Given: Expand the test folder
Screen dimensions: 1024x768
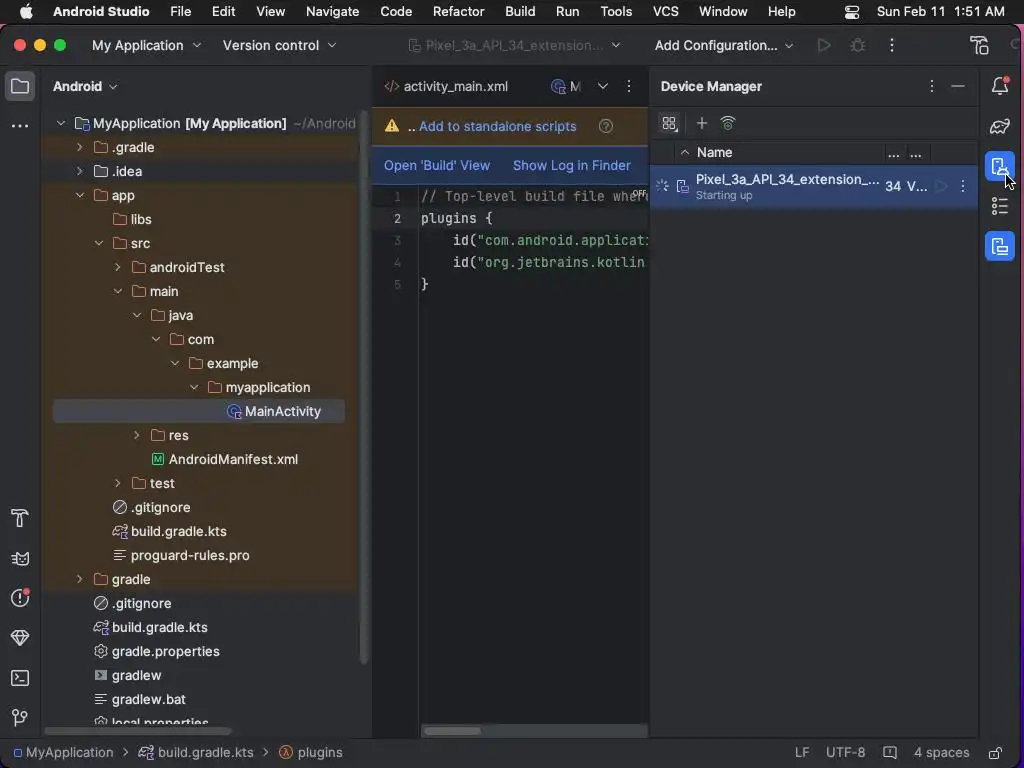Looking at the screenshot, I should pos(118,483).
